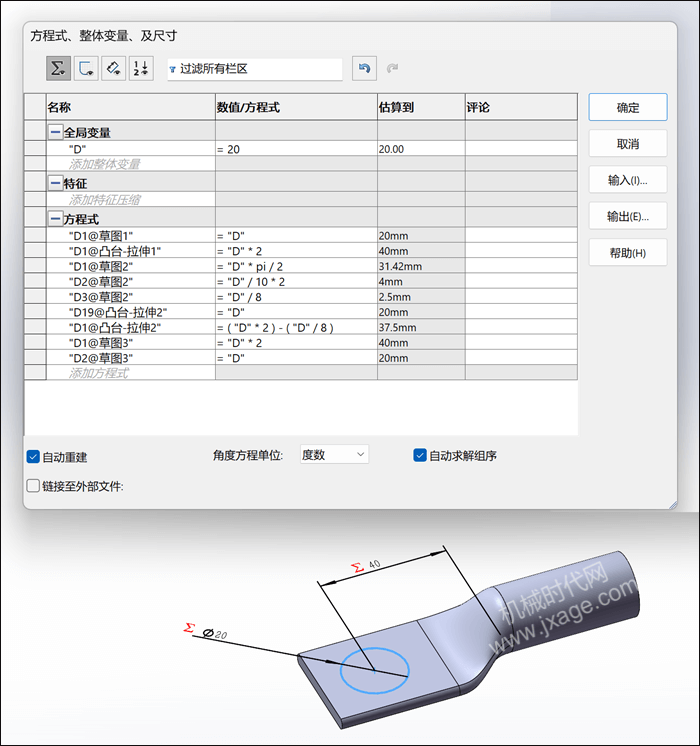The height and width of the screenshot is (746, 700).
Task: Select the blue circle sketch on the model
Action: click(x=375, y=669)
